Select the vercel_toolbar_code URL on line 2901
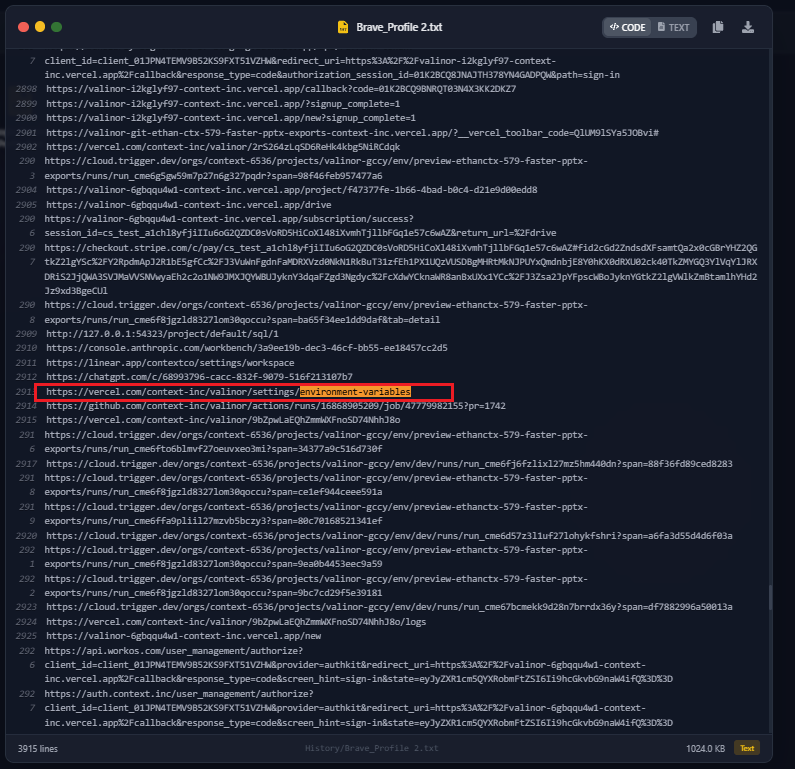This screenshot has width=795, height=769. pyautogui.click(x=352, y=133)
